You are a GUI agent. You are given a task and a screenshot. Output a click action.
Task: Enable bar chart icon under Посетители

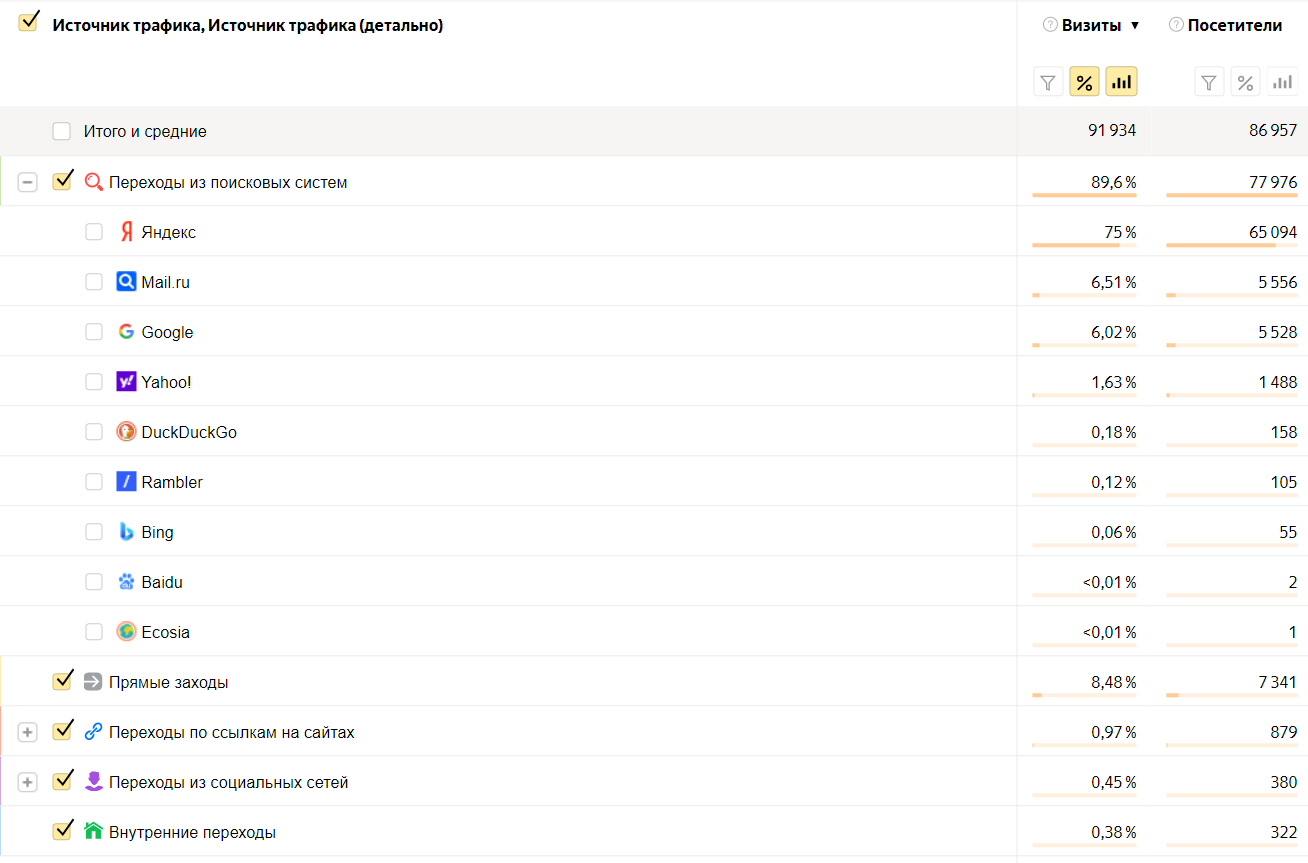(x=1282, y=82)
